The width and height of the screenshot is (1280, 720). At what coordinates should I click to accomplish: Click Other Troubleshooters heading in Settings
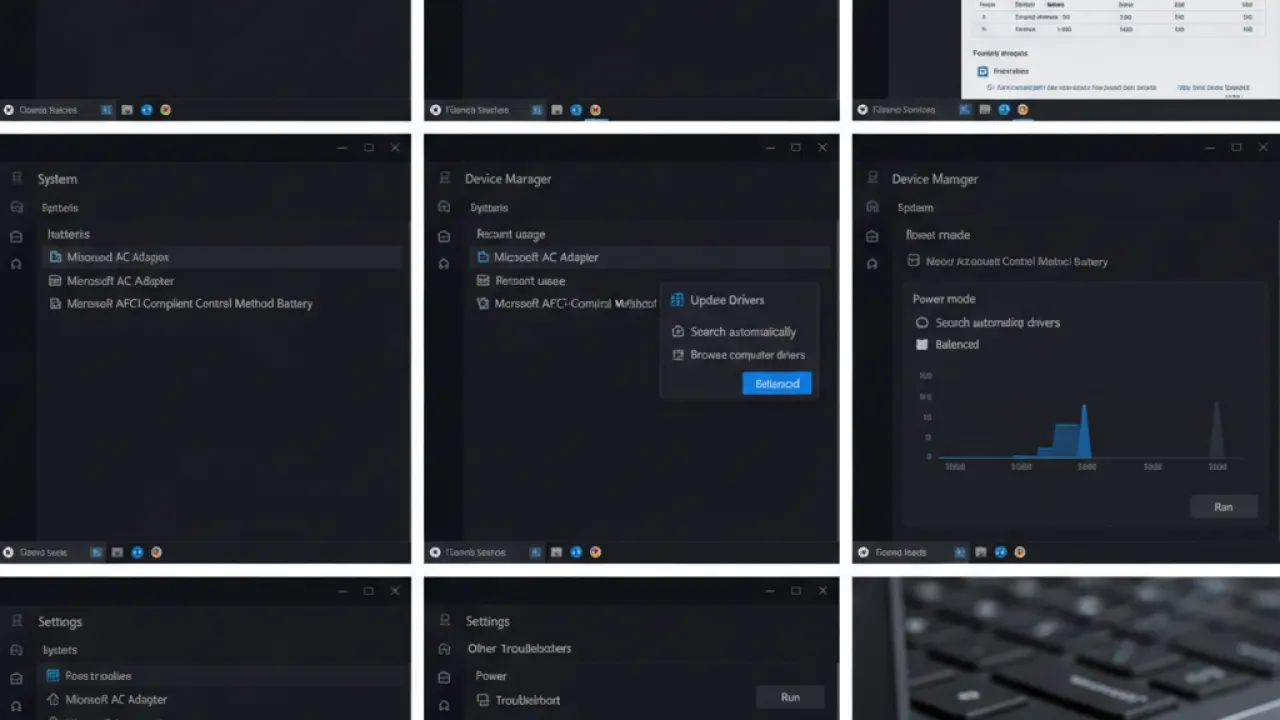[520, 648]
